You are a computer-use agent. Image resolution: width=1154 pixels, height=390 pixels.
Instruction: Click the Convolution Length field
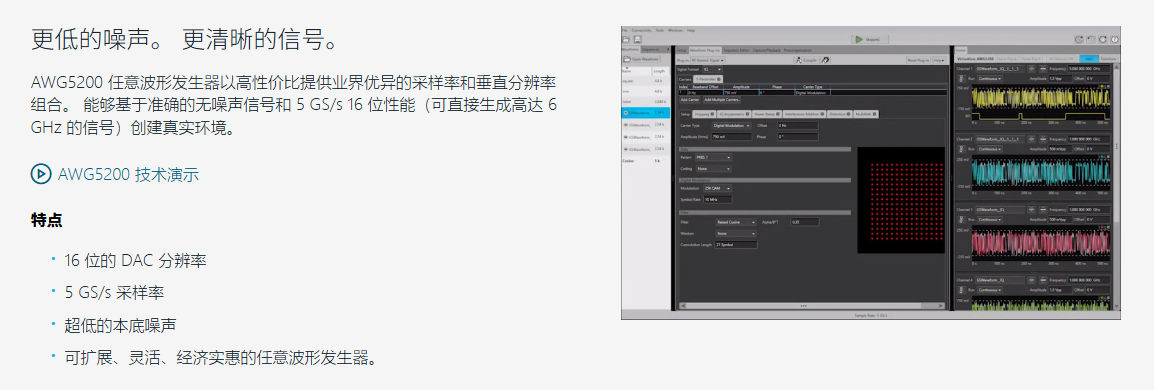[x=736, y=244]
